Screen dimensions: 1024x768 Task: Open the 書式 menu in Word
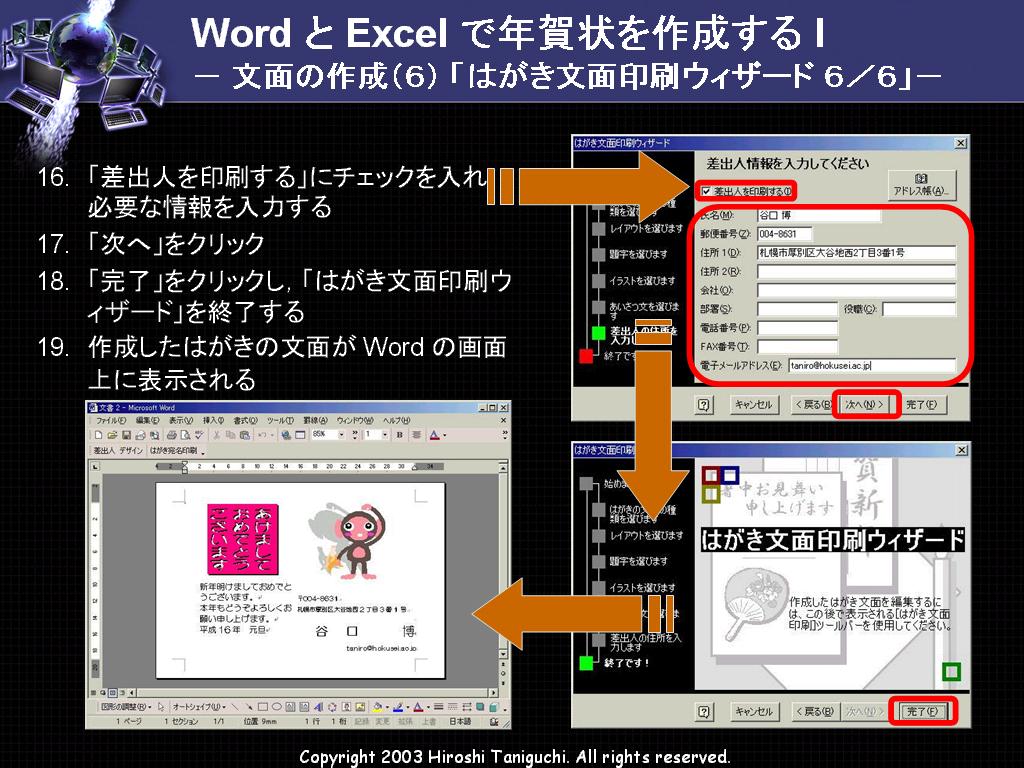coord(246,421)
